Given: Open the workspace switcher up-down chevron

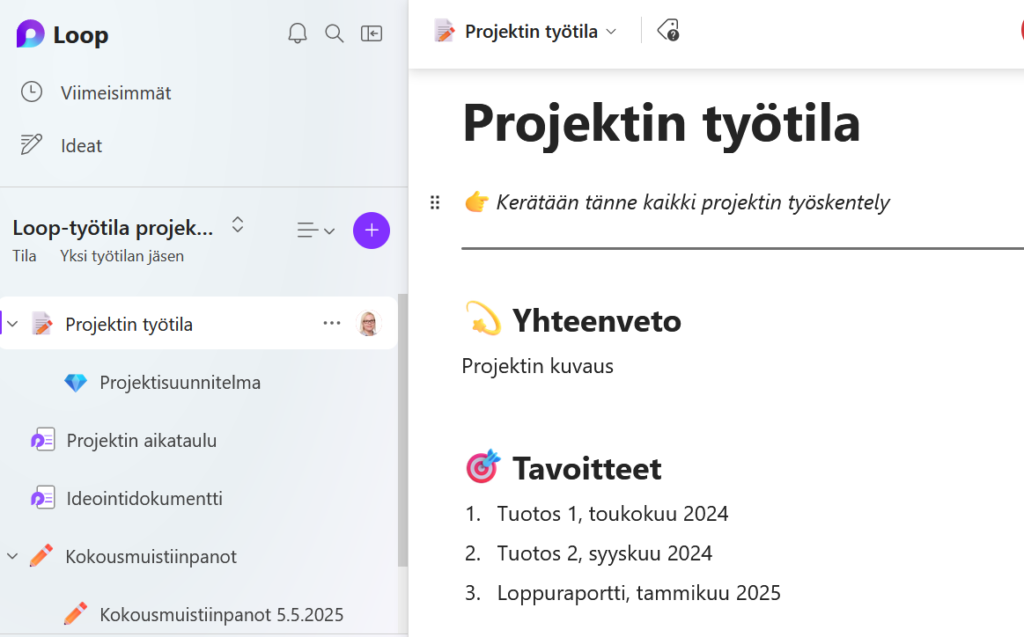Looking at the screenshot, I should click(x=238, y=225).
